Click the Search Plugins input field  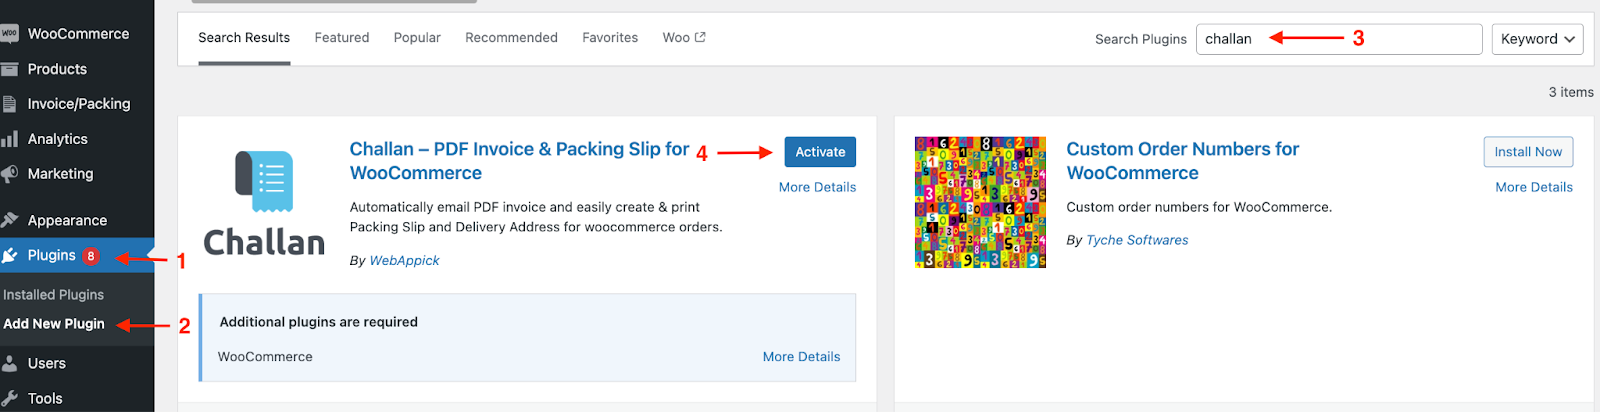click(1339, 39)
